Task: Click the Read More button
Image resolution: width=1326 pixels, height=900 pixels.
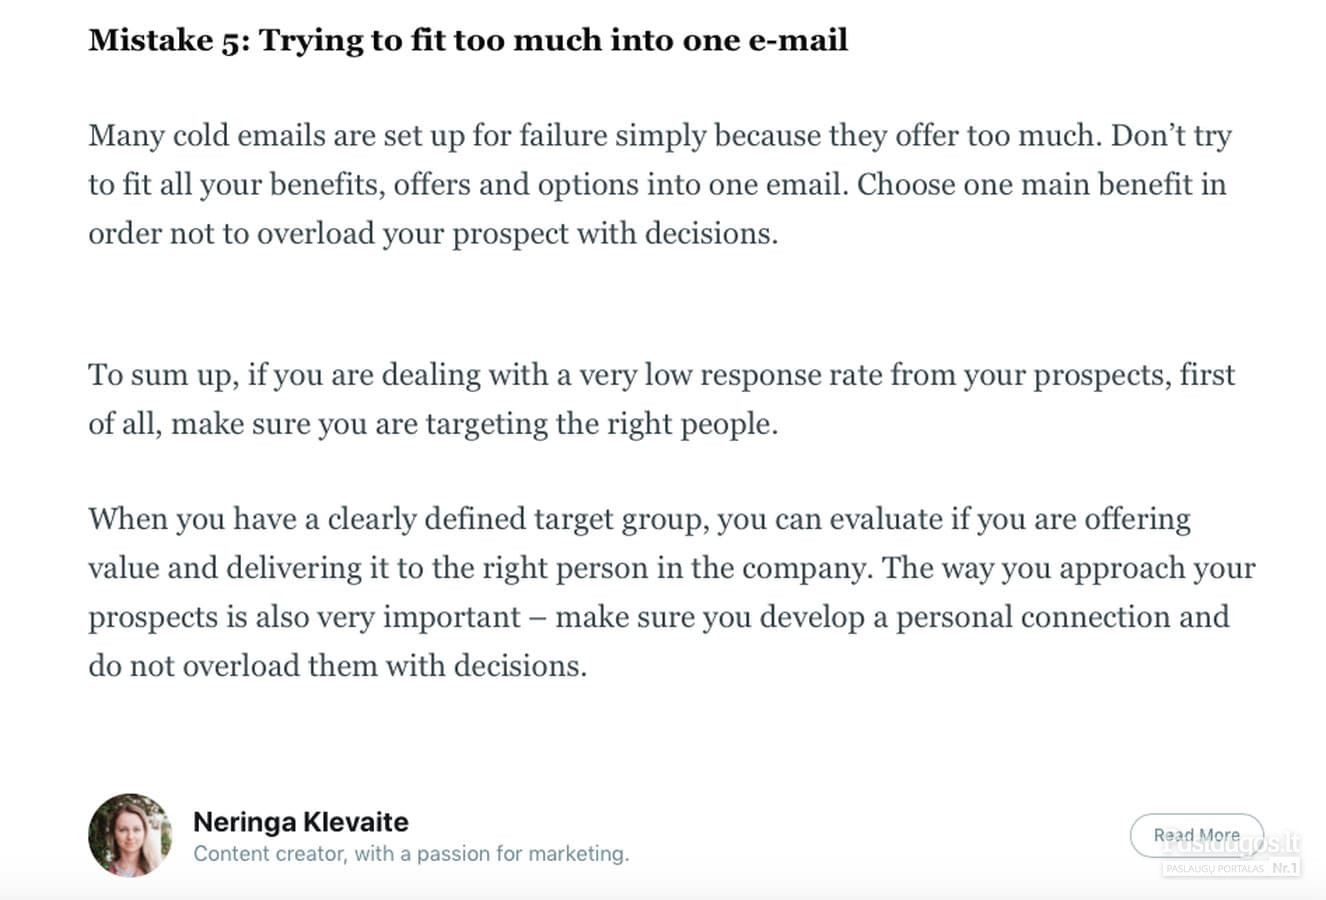Action: coord(1196,835)
